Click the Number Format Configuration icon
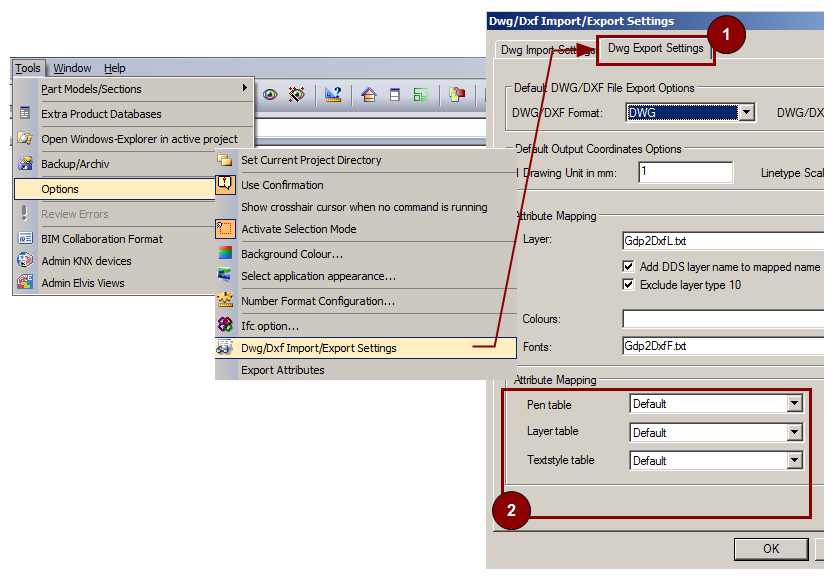The width and height of the screenshot is (834, 579). [x=225, y=300]
